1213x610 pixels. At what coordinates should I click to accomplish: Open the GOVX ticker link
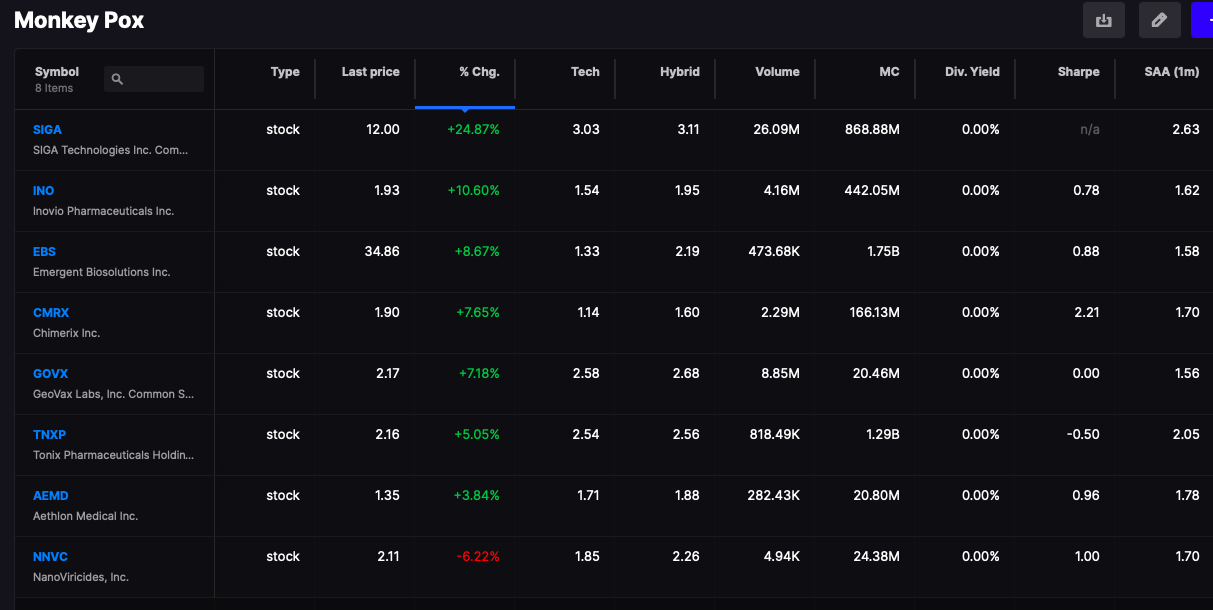pyautogui.click(x=50, y=374)
